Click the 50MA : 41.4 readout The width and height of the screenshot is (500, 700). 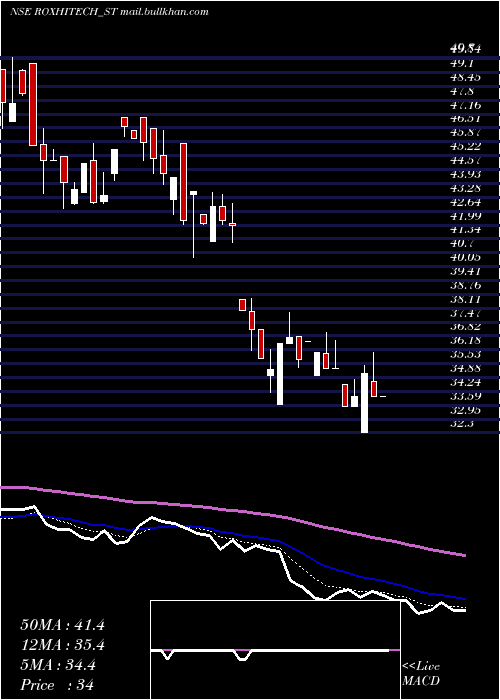tap(62, 625)
